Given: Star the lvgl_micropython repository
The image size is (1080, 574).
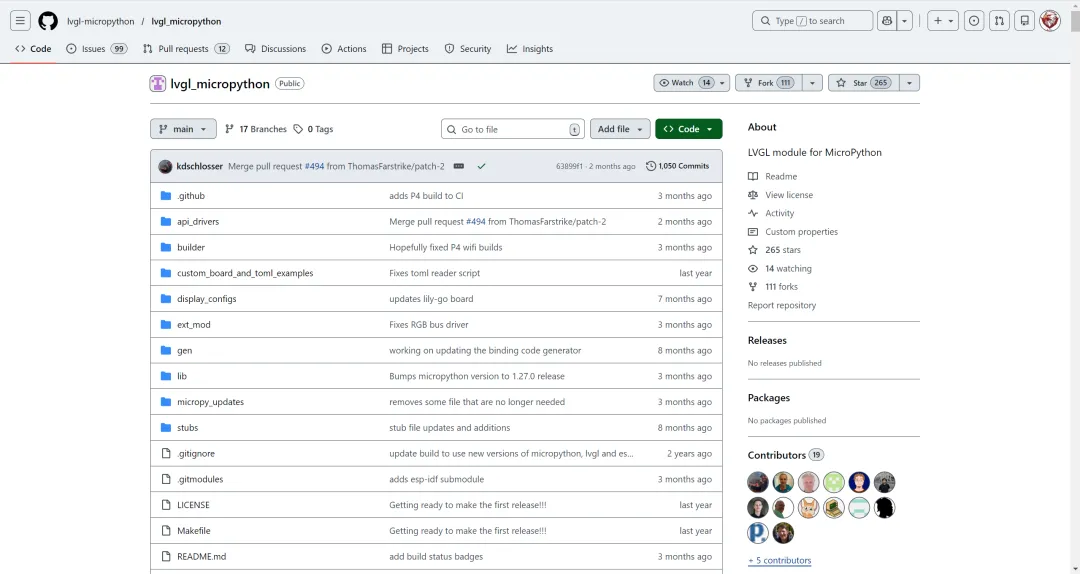Looking at the screenshot, I should (862, 83).
